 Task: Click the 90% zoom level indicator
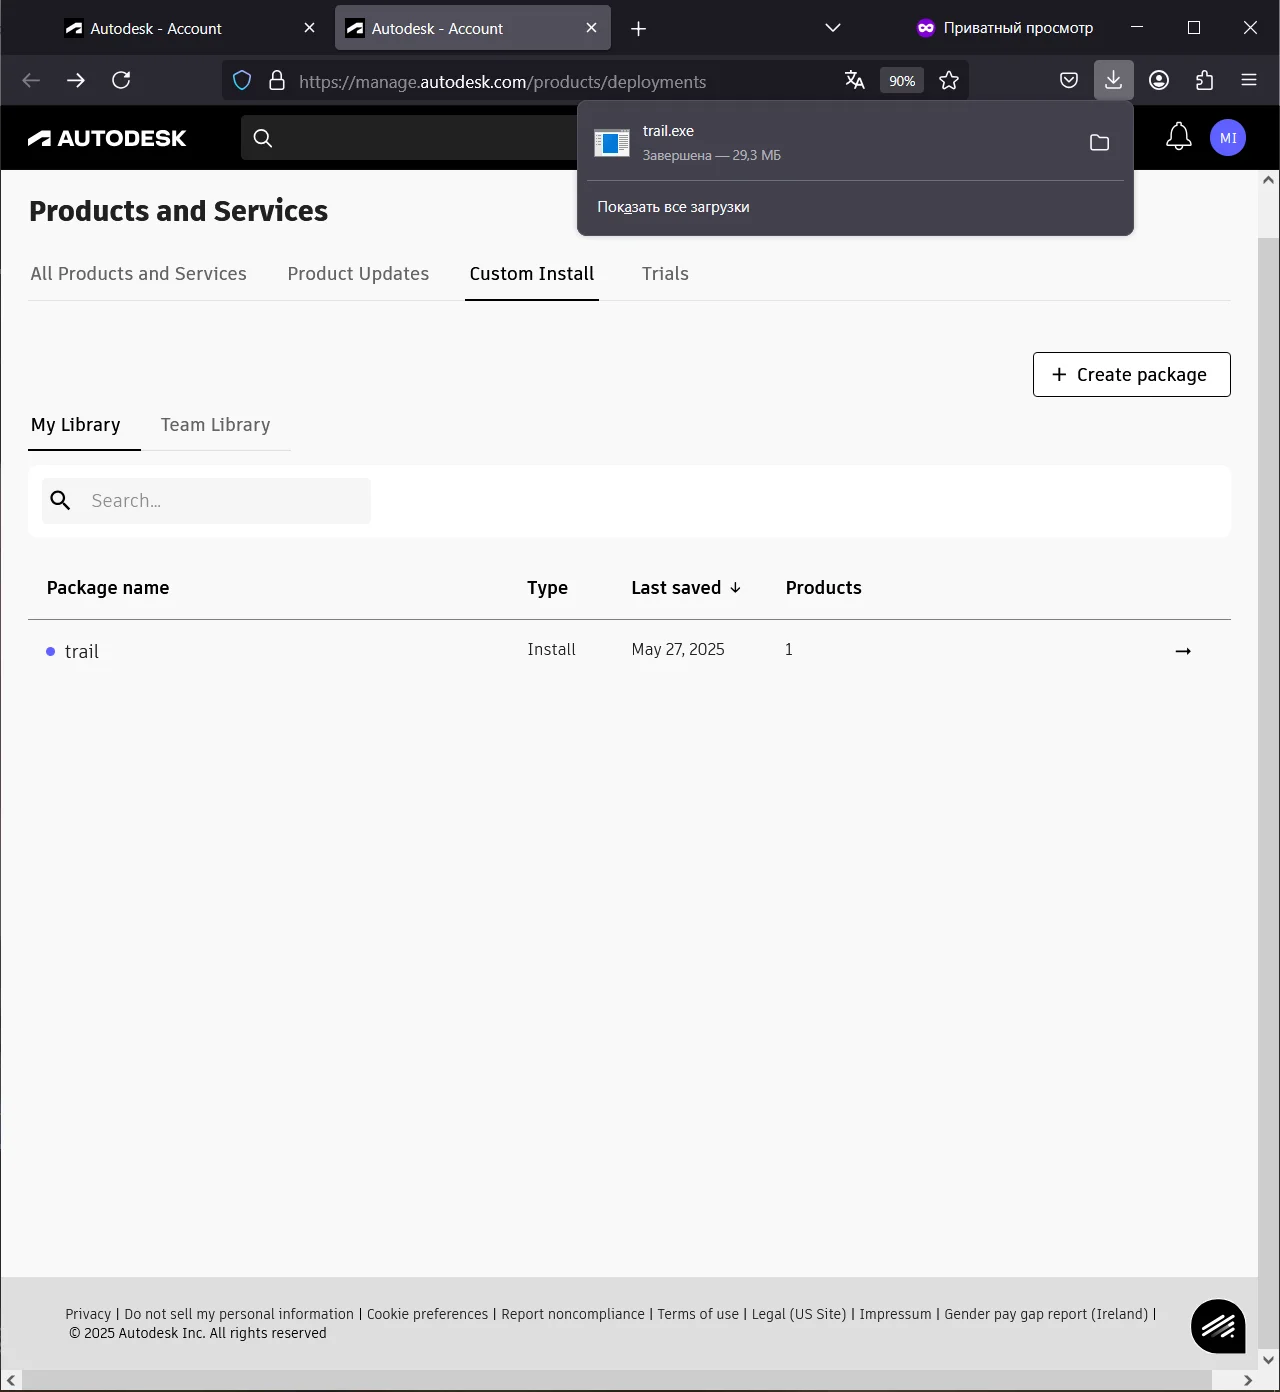901,81
